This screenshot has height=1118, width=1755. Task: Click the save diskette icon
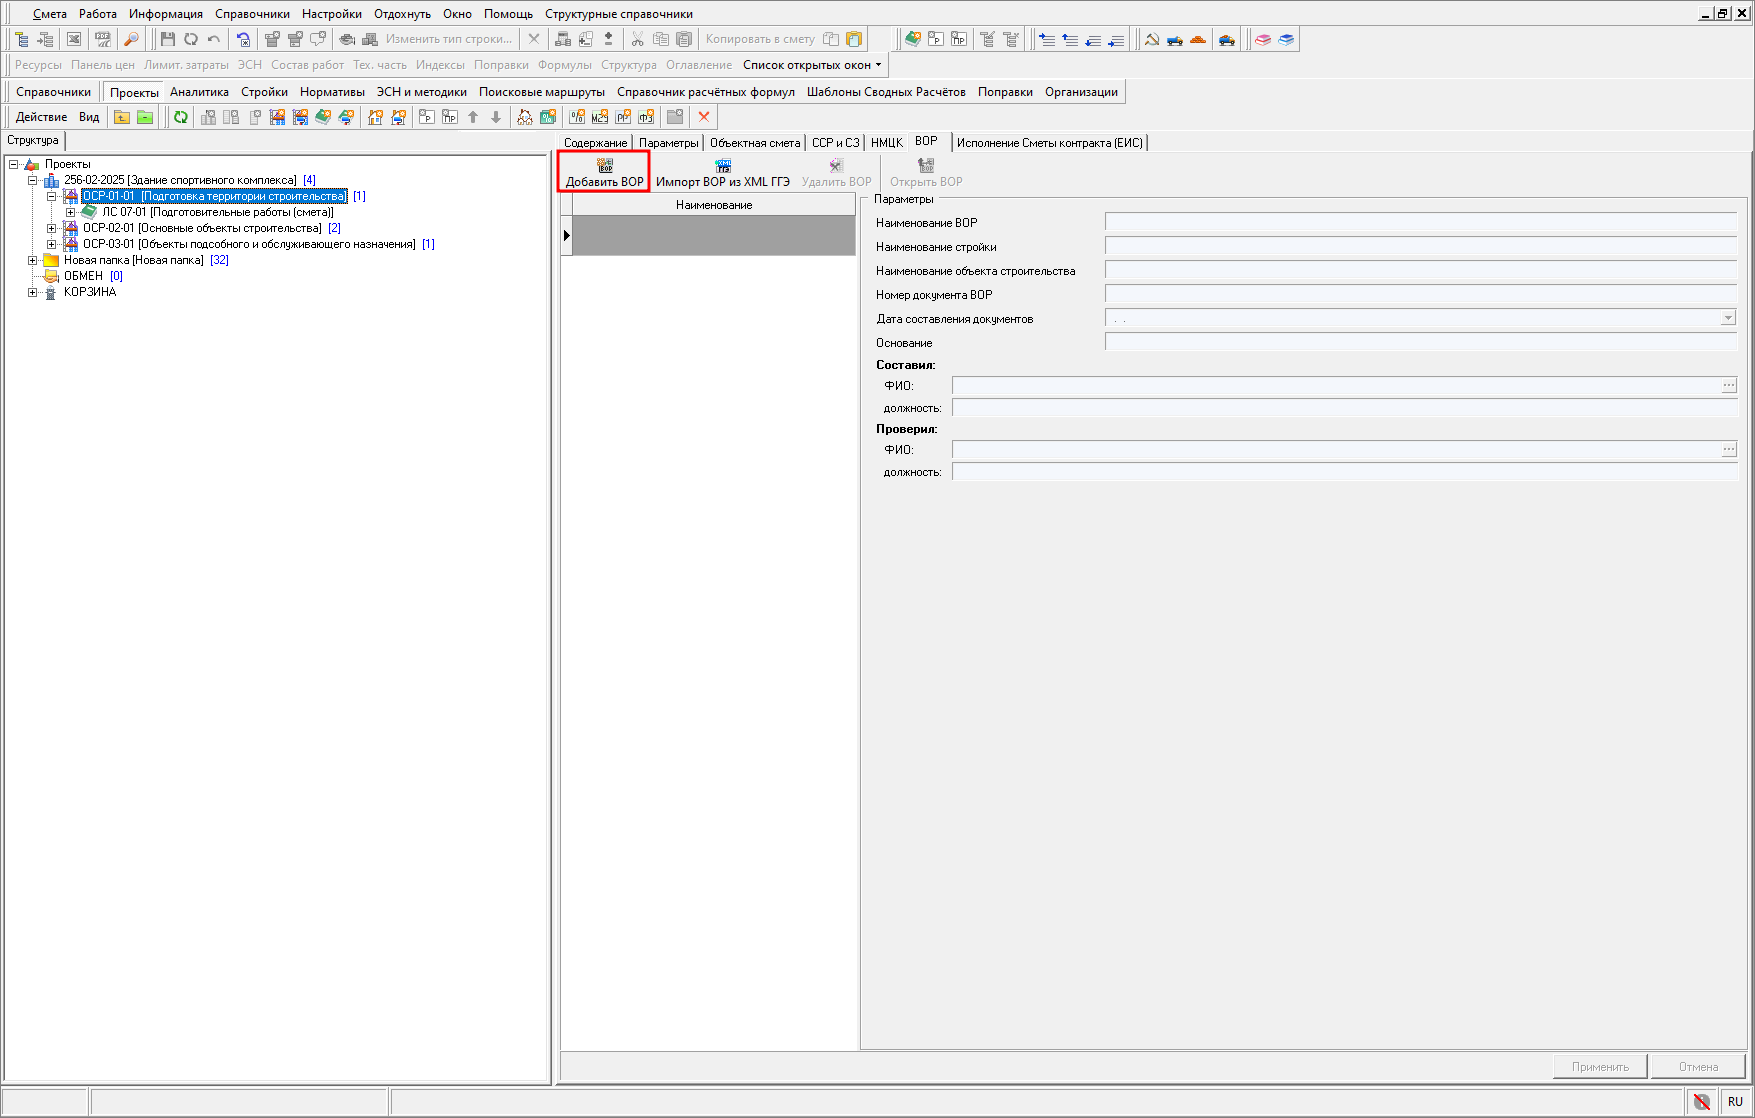pos(167,39)
